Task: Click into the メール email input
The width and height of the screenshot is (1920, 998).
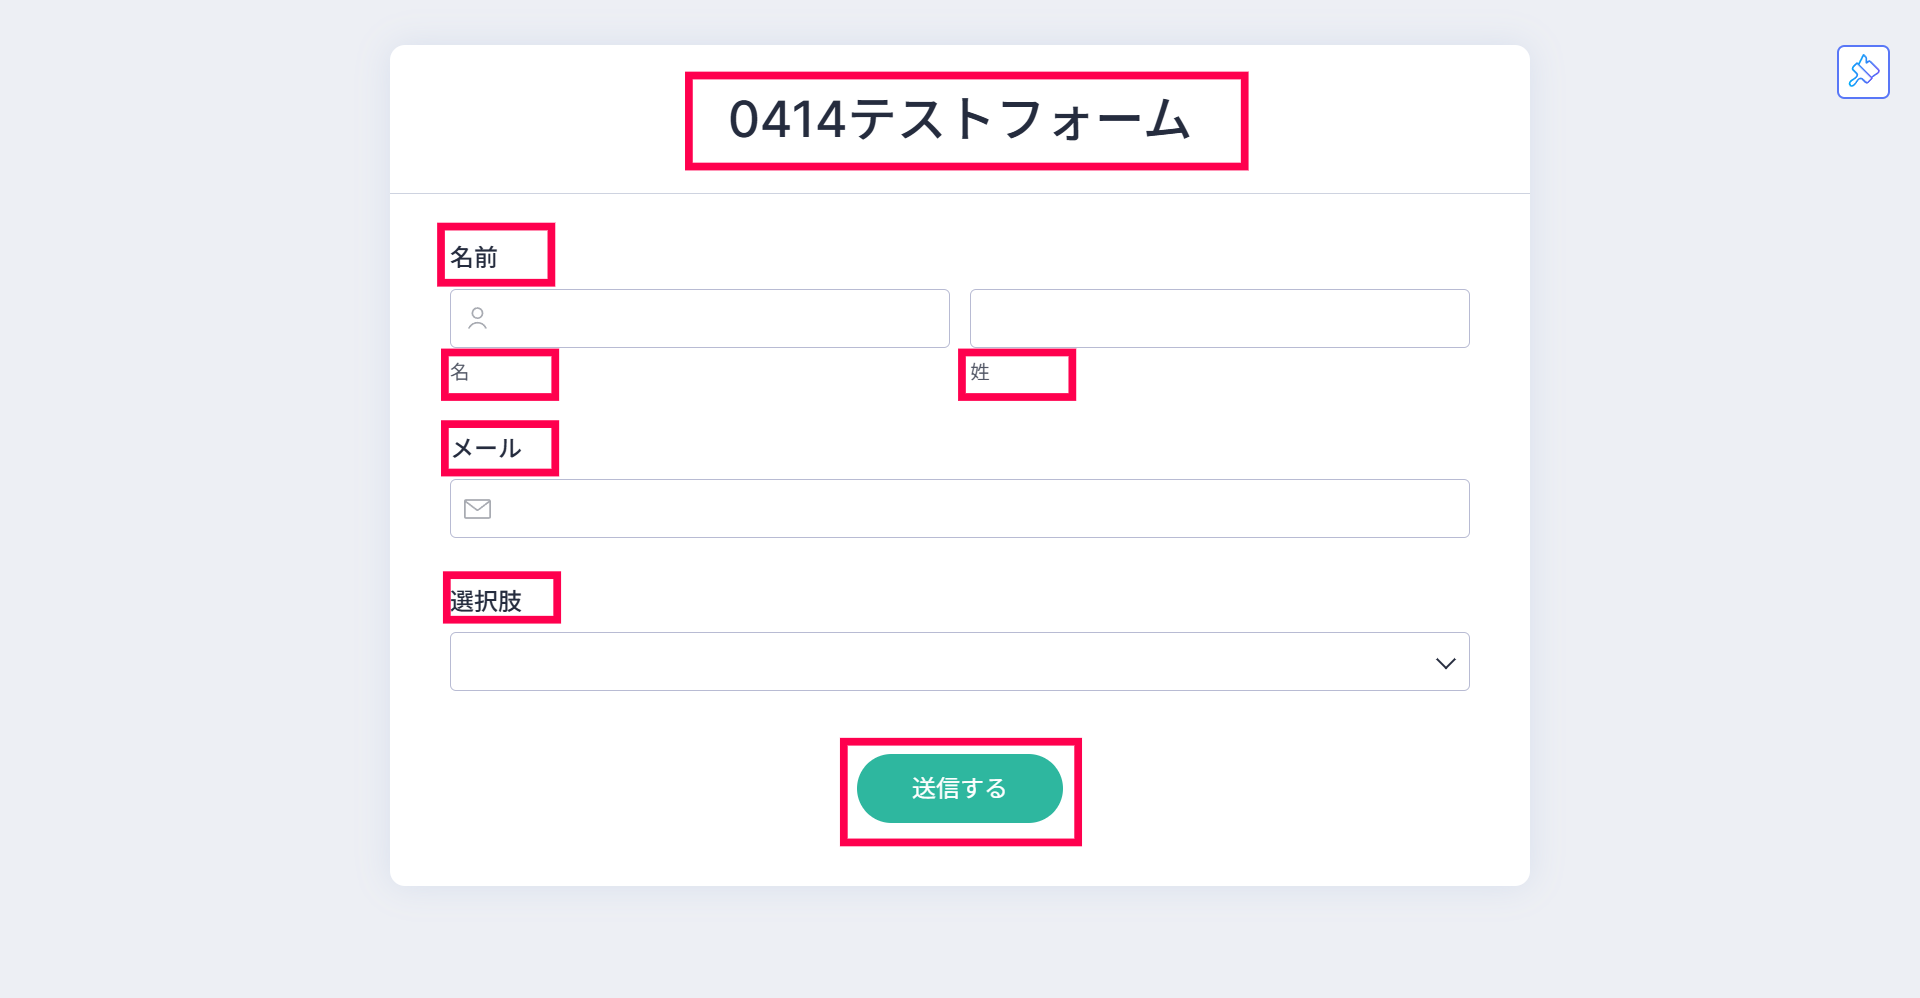Action: click(980, 509)
